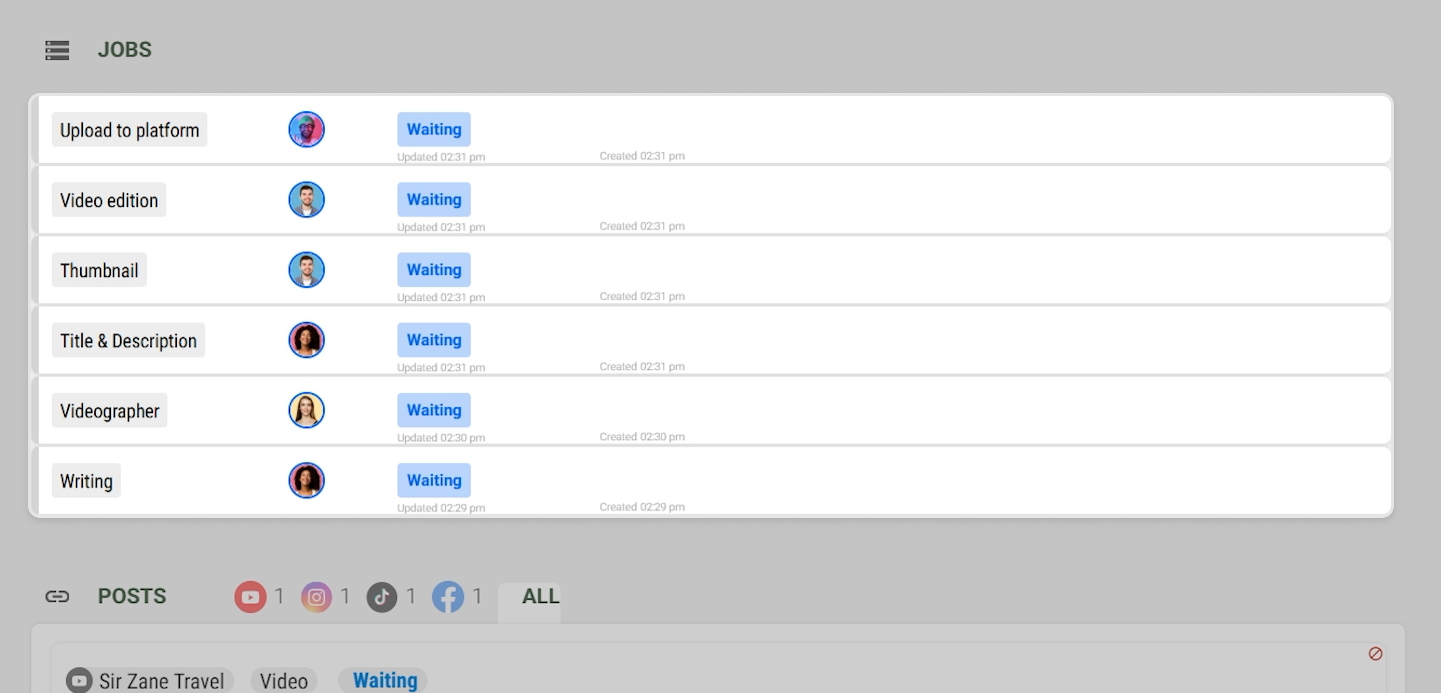Click the avatar on Upload to platform job
The height and width of the screenshot is (693, 1441).
307,130
